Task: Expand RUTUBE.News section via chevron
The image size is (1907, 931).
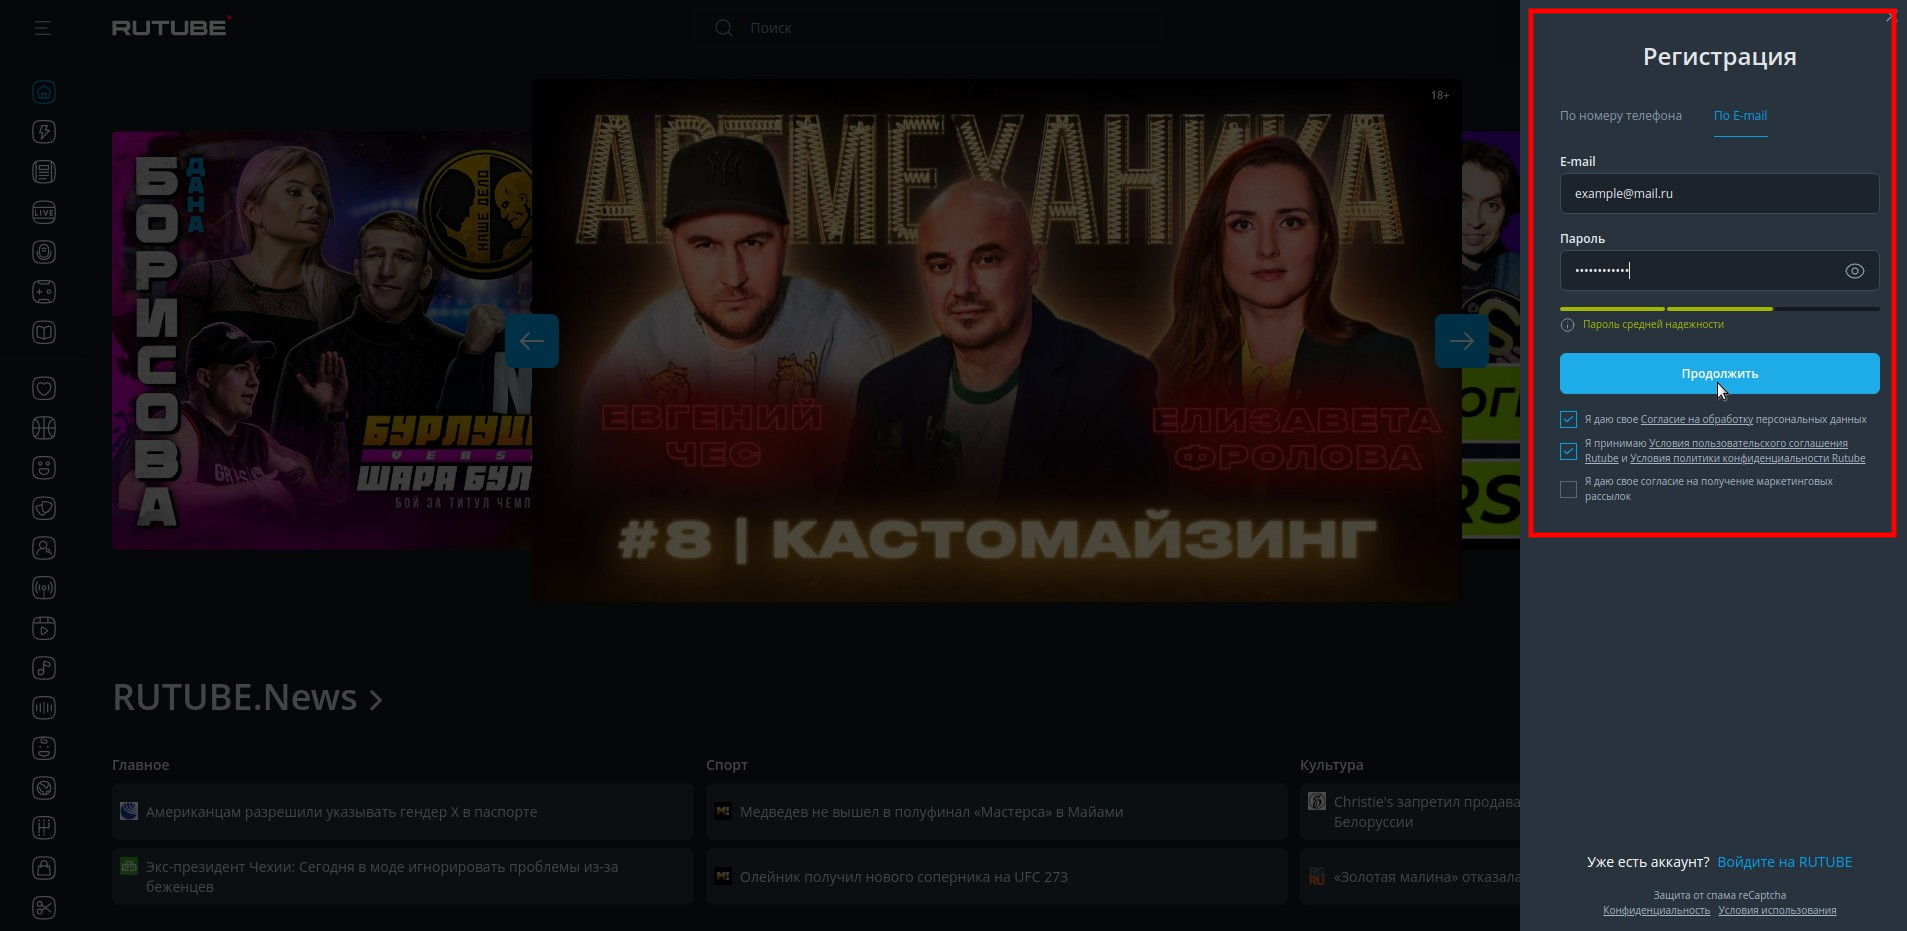Action: 376,700
